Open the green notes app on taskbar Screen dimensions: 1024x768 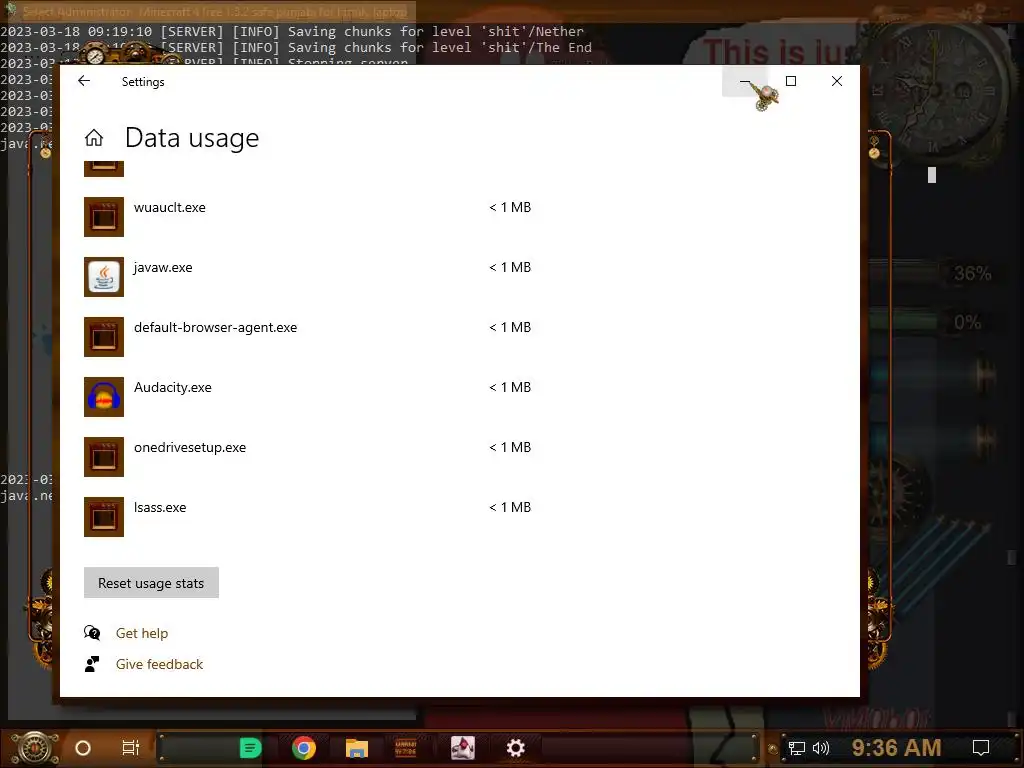(x=250, y=748)
